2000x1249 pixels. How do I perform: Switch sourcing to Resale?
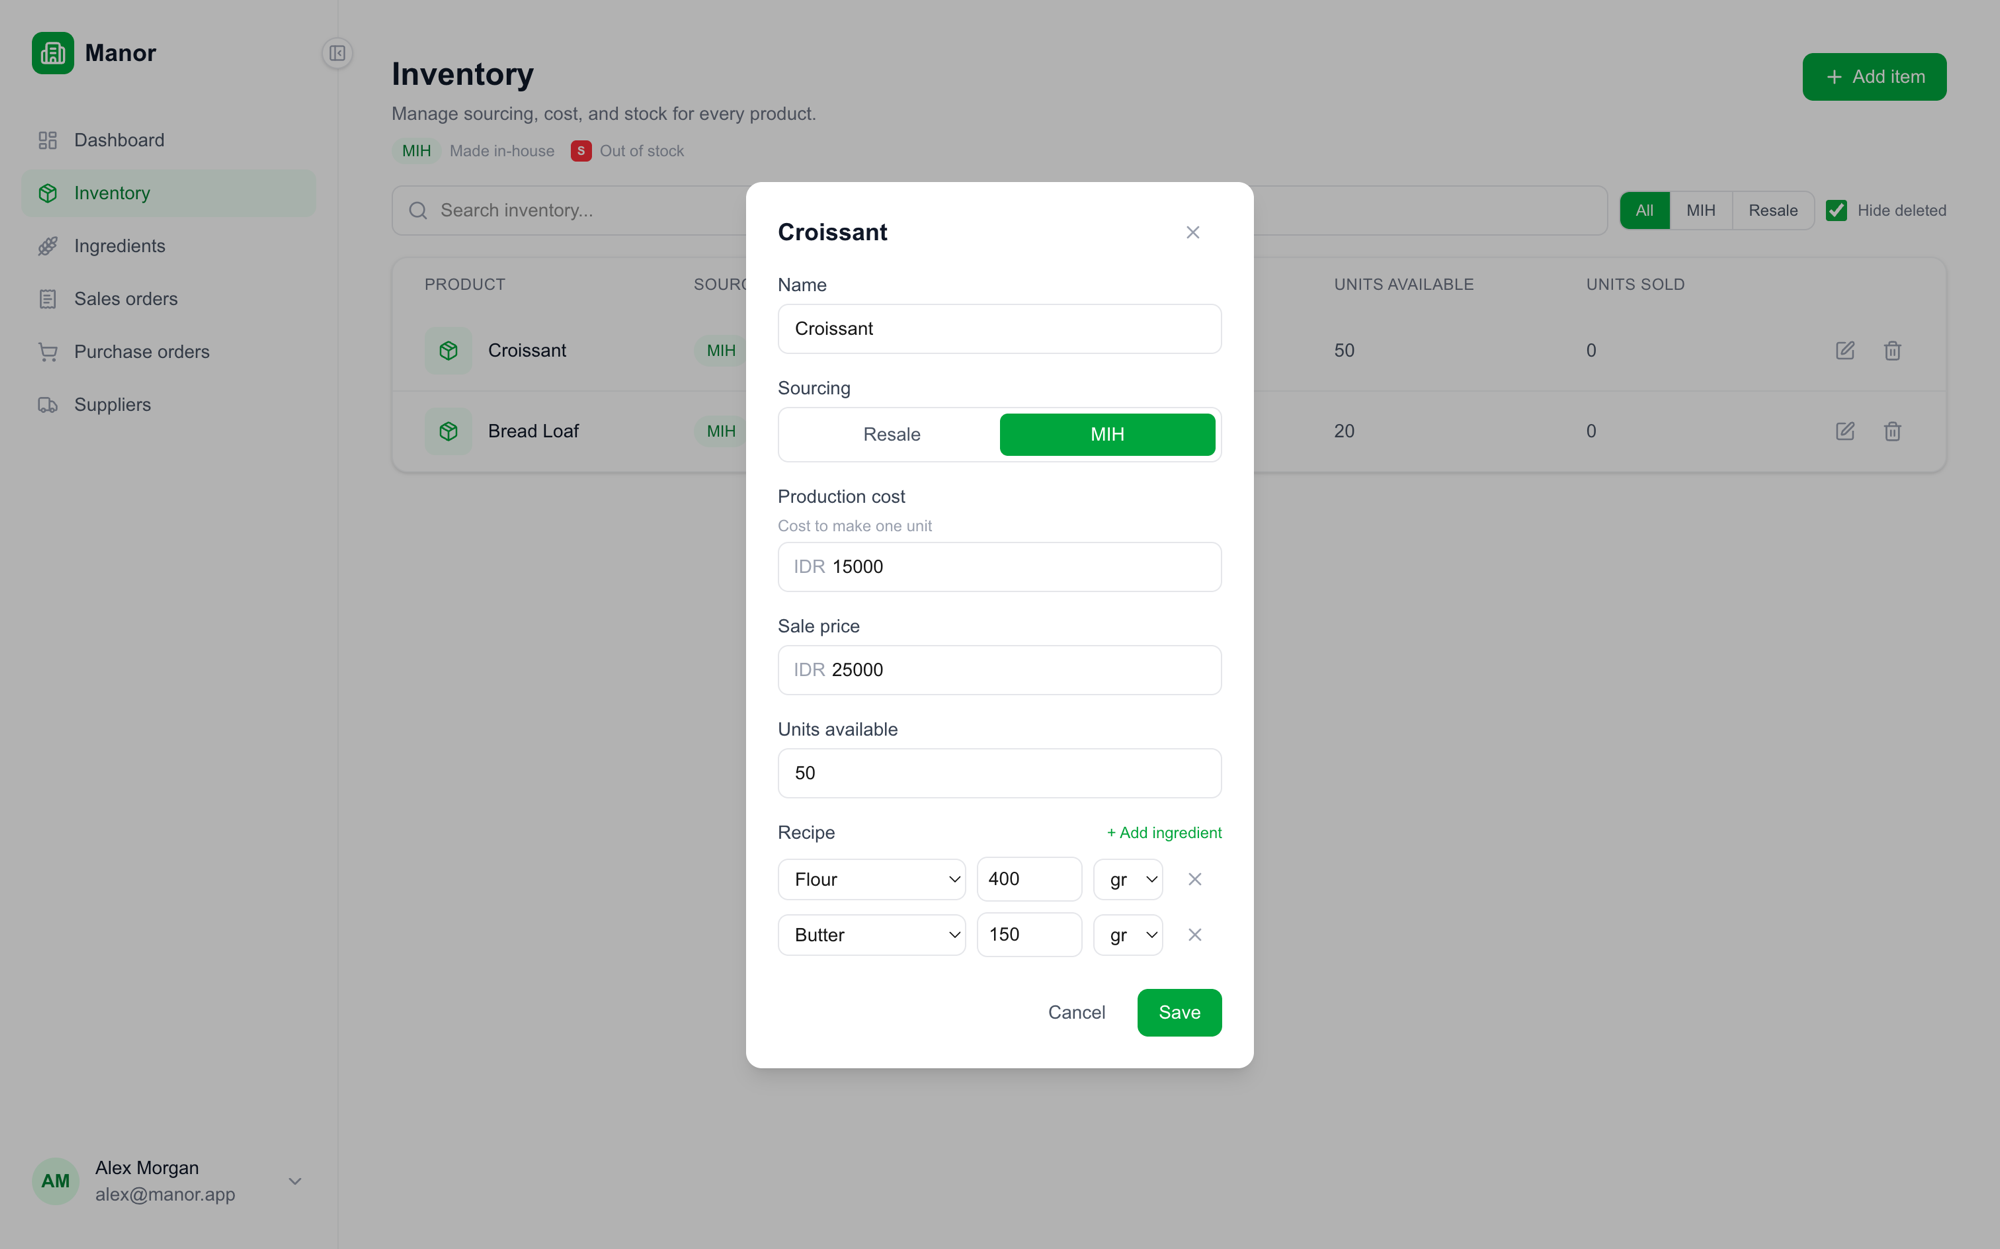click(891, 434)
